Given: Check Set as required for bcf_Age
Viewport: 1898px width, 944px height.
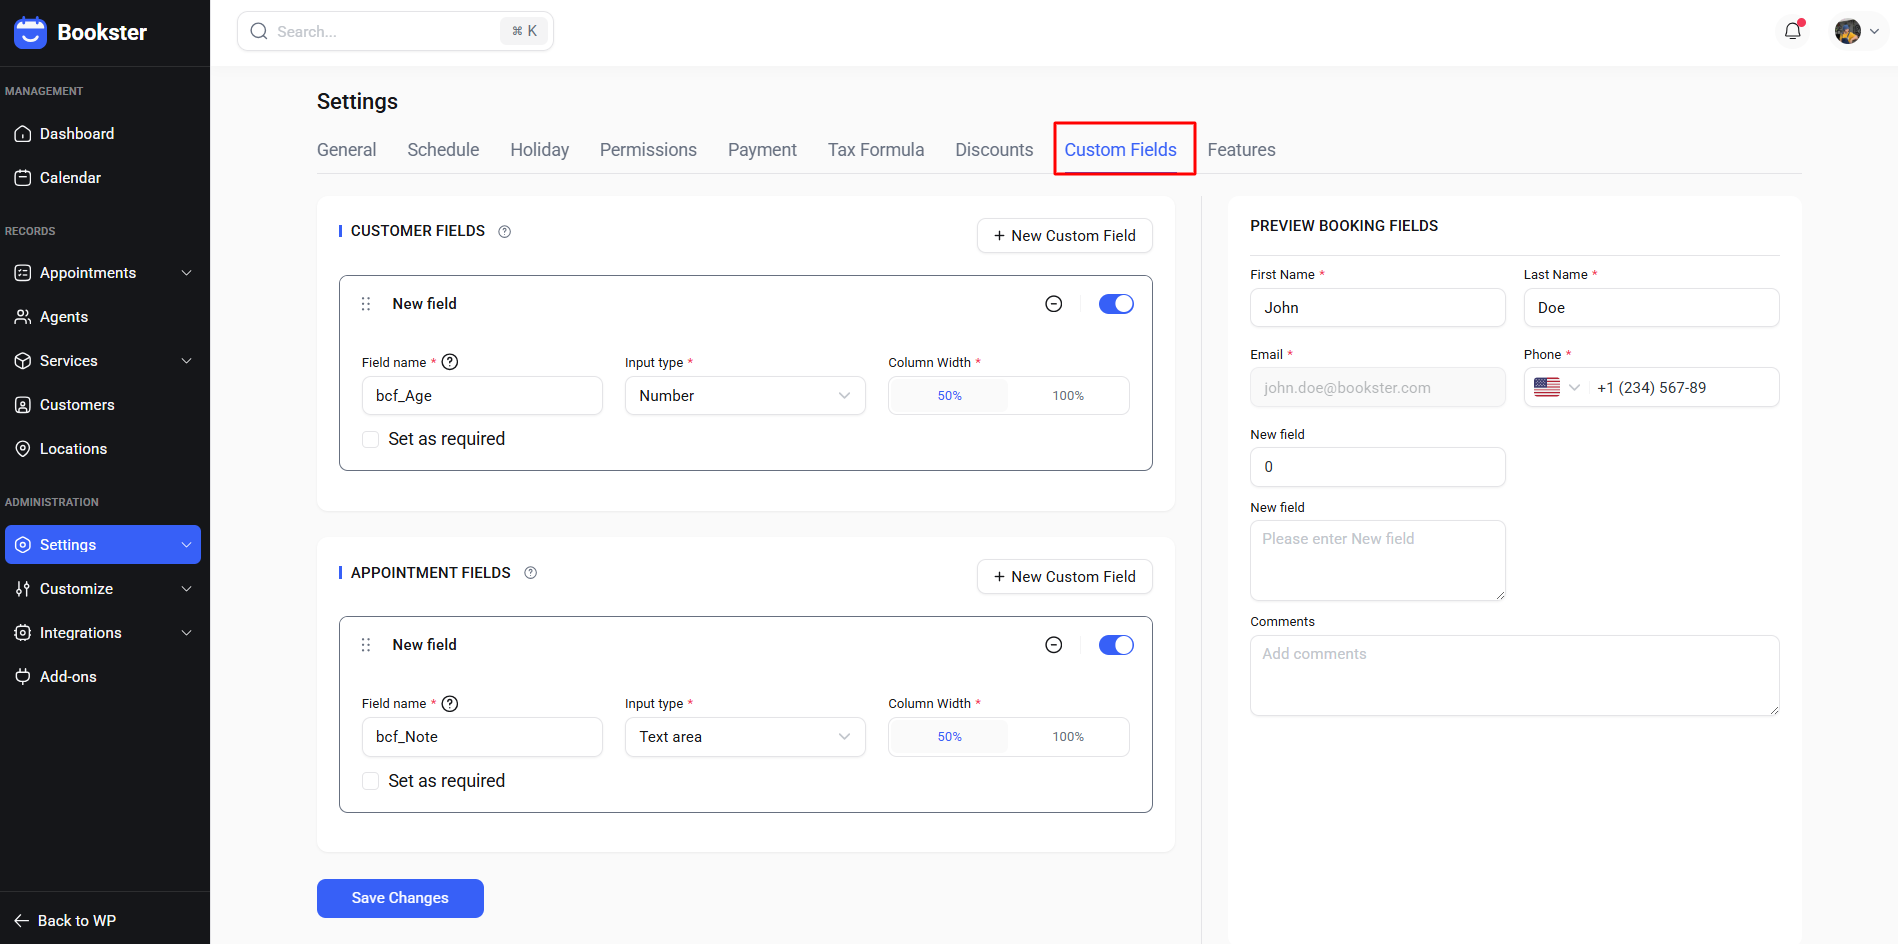Looking at the screenshot, I should (371, 440).
